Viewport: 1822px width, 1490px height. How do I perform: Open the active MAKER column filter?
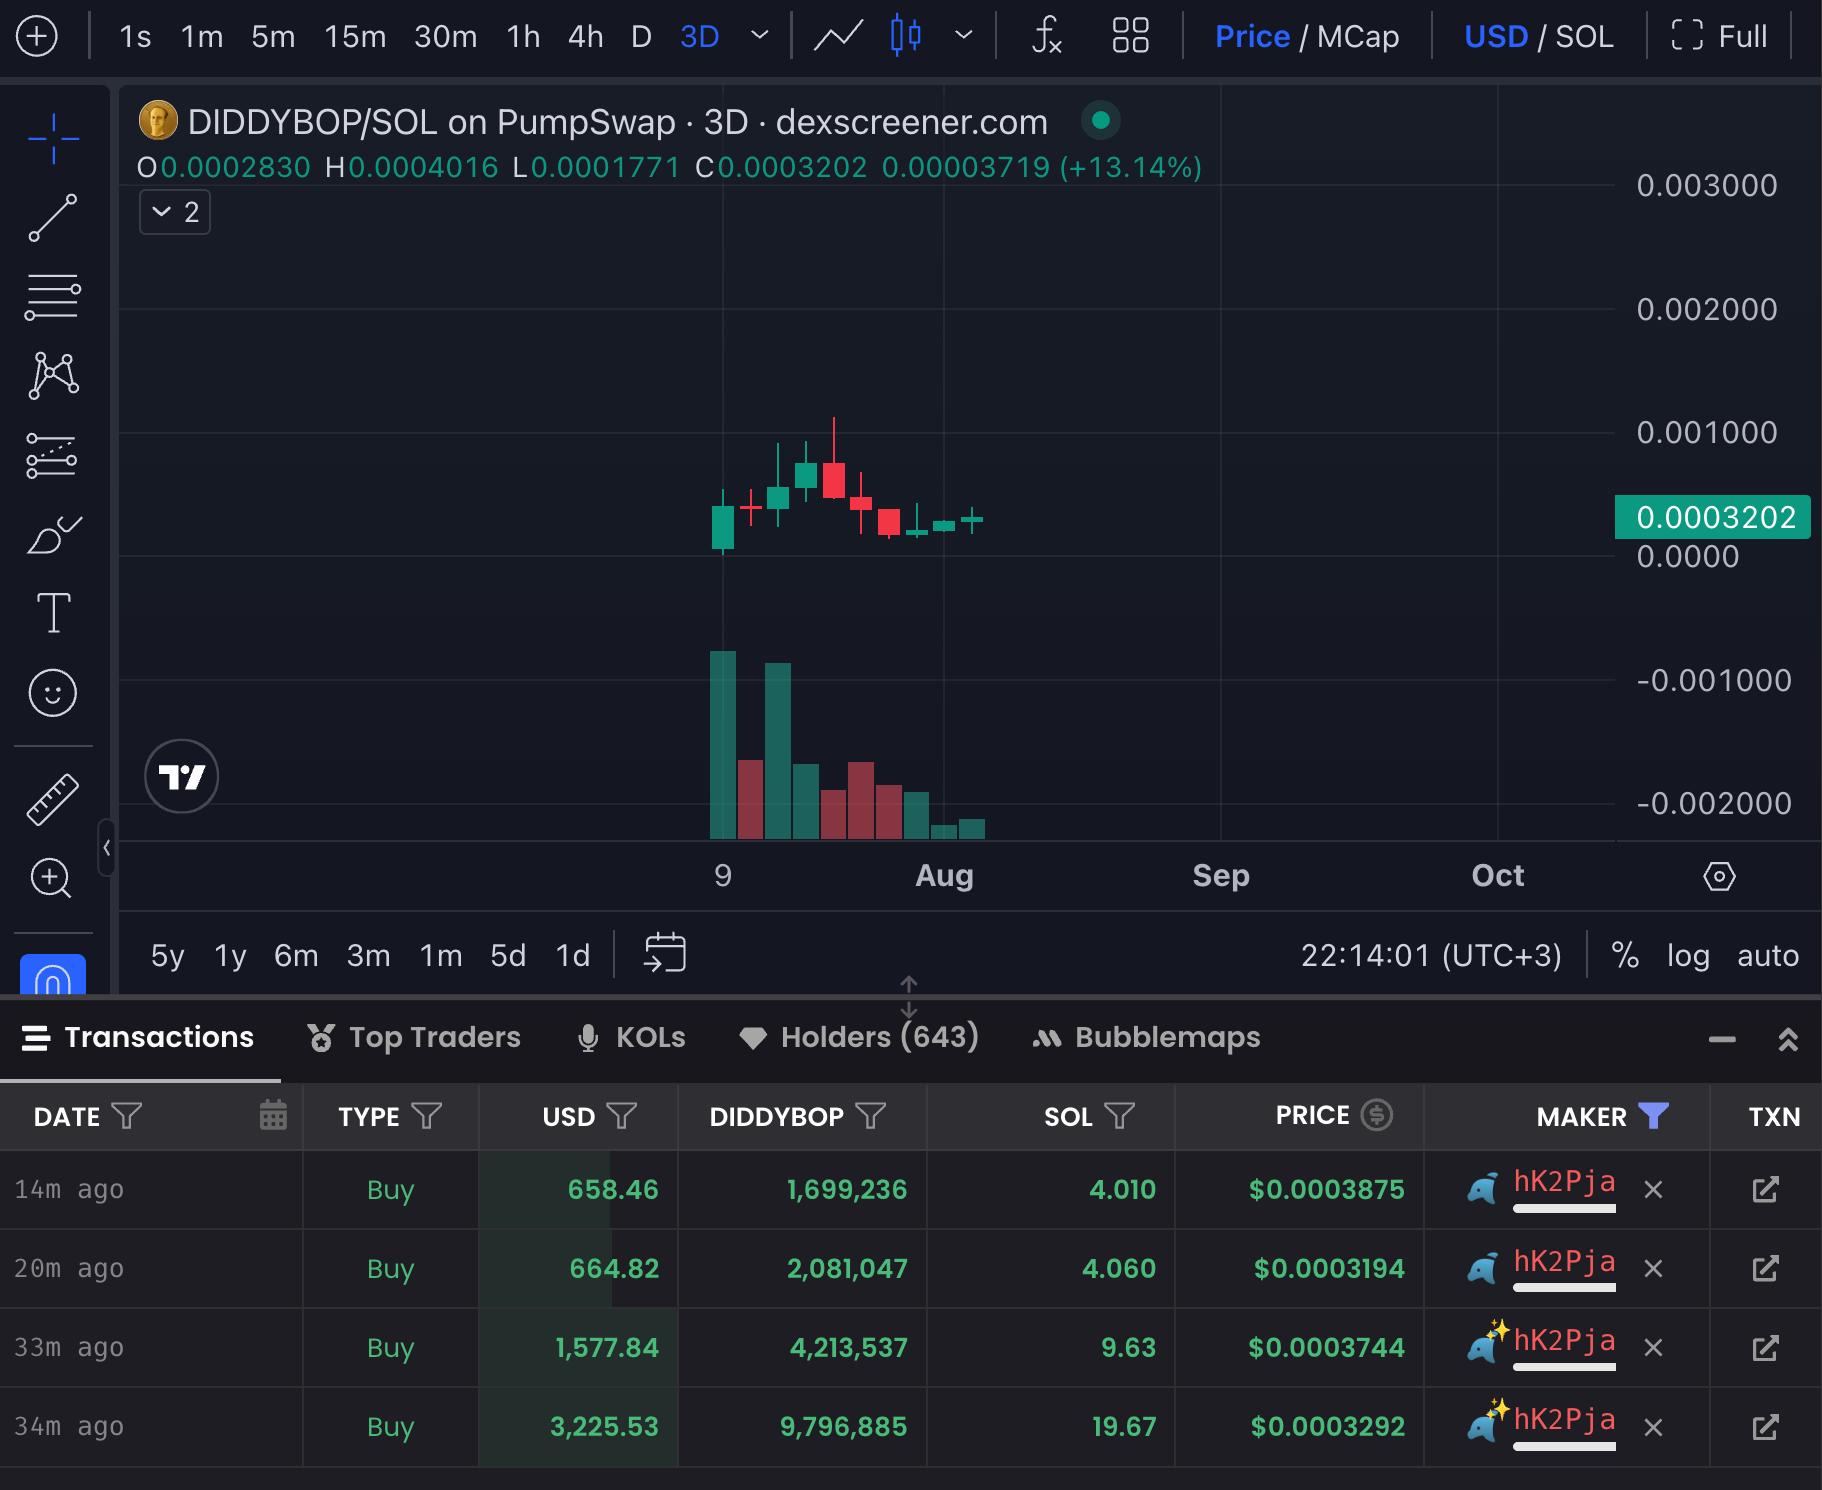pyautogui.click(x=1654, y=1116)
